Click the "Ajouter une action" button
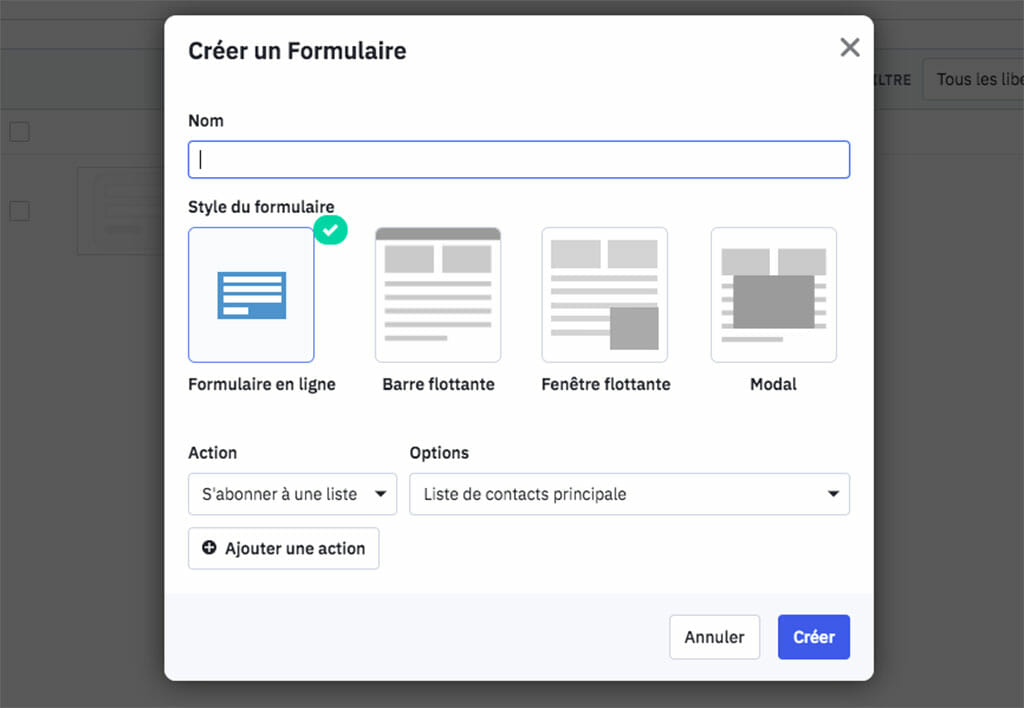The image size is (1024, 708). tap(283, 548)
